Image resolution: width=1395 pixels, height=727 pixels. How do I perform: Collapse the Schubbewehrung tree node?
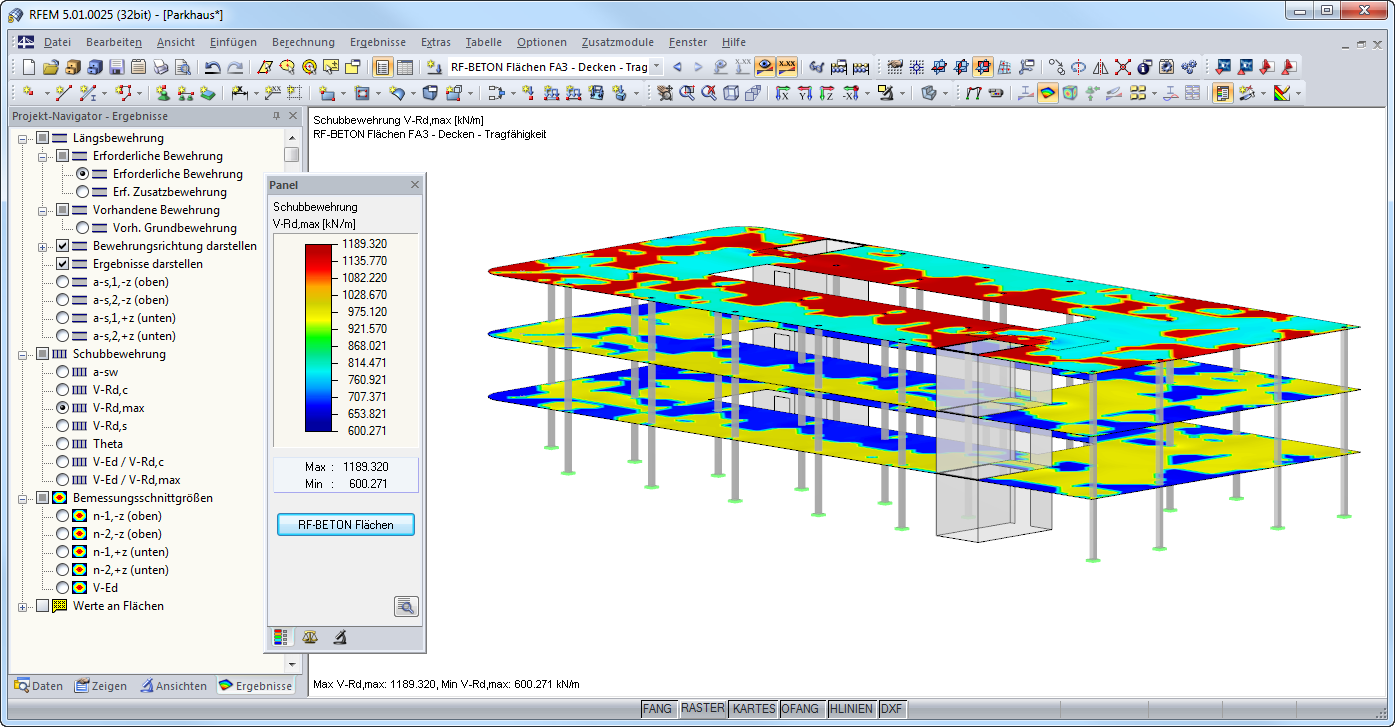(23, 354)
